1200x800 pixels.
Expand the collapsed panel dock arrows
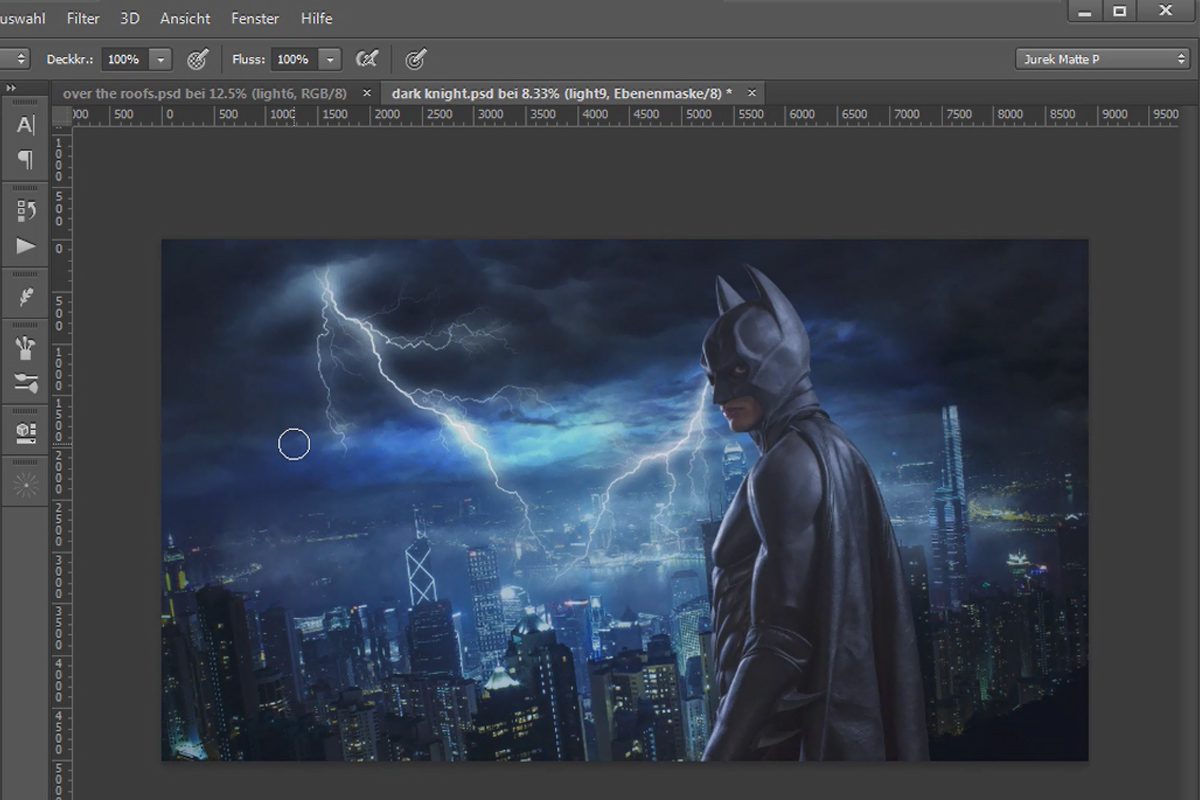click(12, 89)
